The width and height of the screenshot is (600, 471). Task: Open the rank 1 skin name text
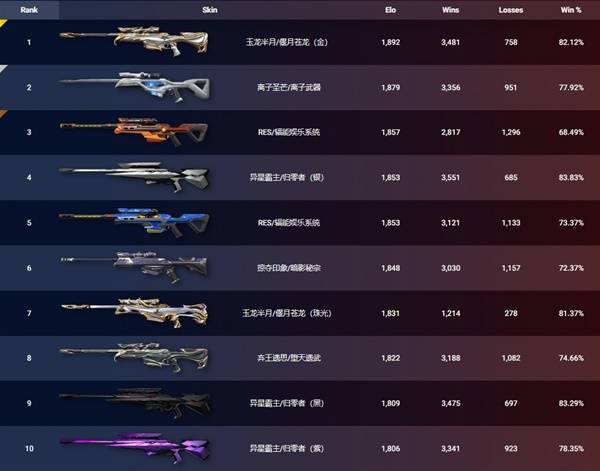[287, 42]
